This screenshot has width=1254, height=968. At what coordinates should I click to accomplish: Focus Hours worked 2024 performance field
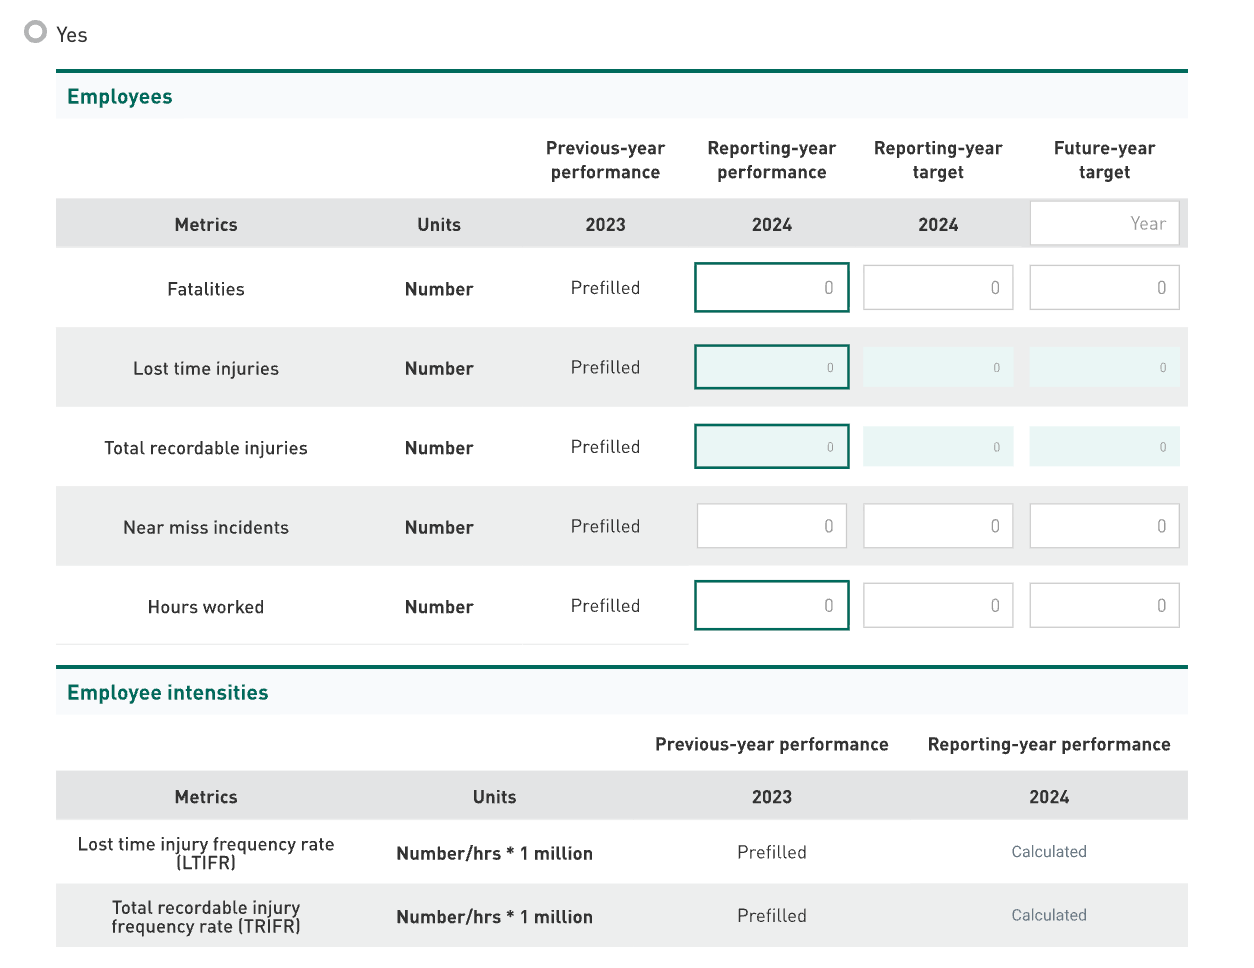(x=771, y=606)
